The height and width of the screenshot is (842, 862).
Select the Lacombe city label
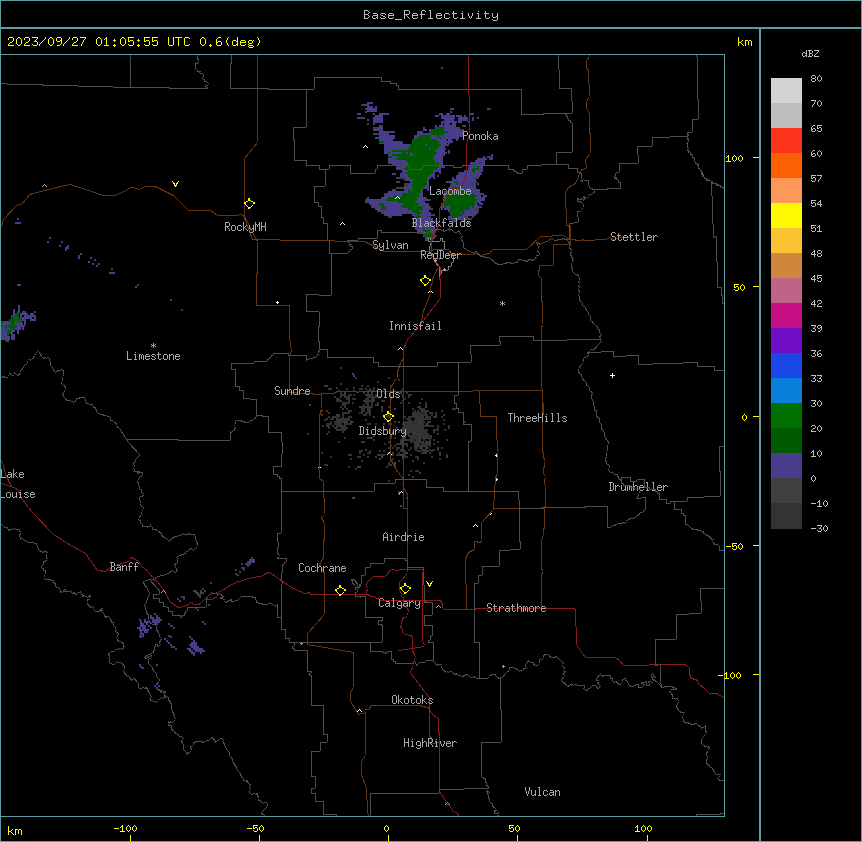pyautogui.click(x=450, y=191)
